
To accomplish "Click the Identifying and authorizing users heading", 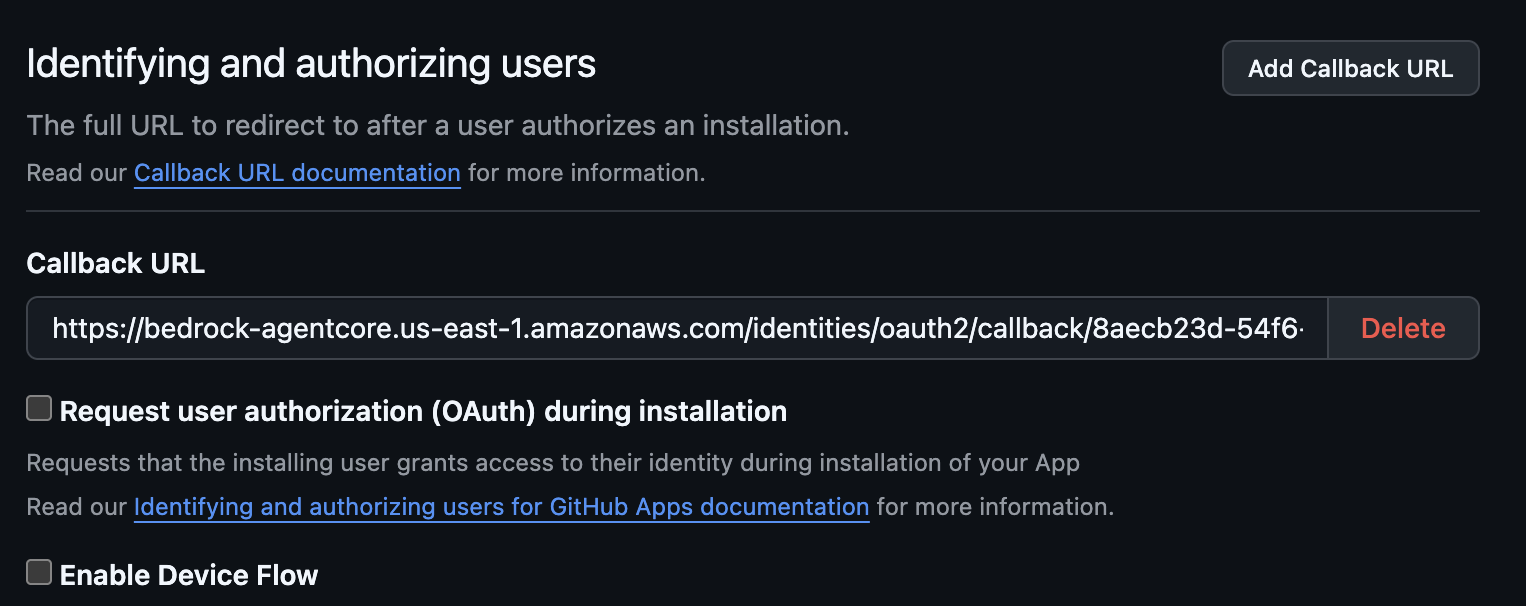I will 310,63.
